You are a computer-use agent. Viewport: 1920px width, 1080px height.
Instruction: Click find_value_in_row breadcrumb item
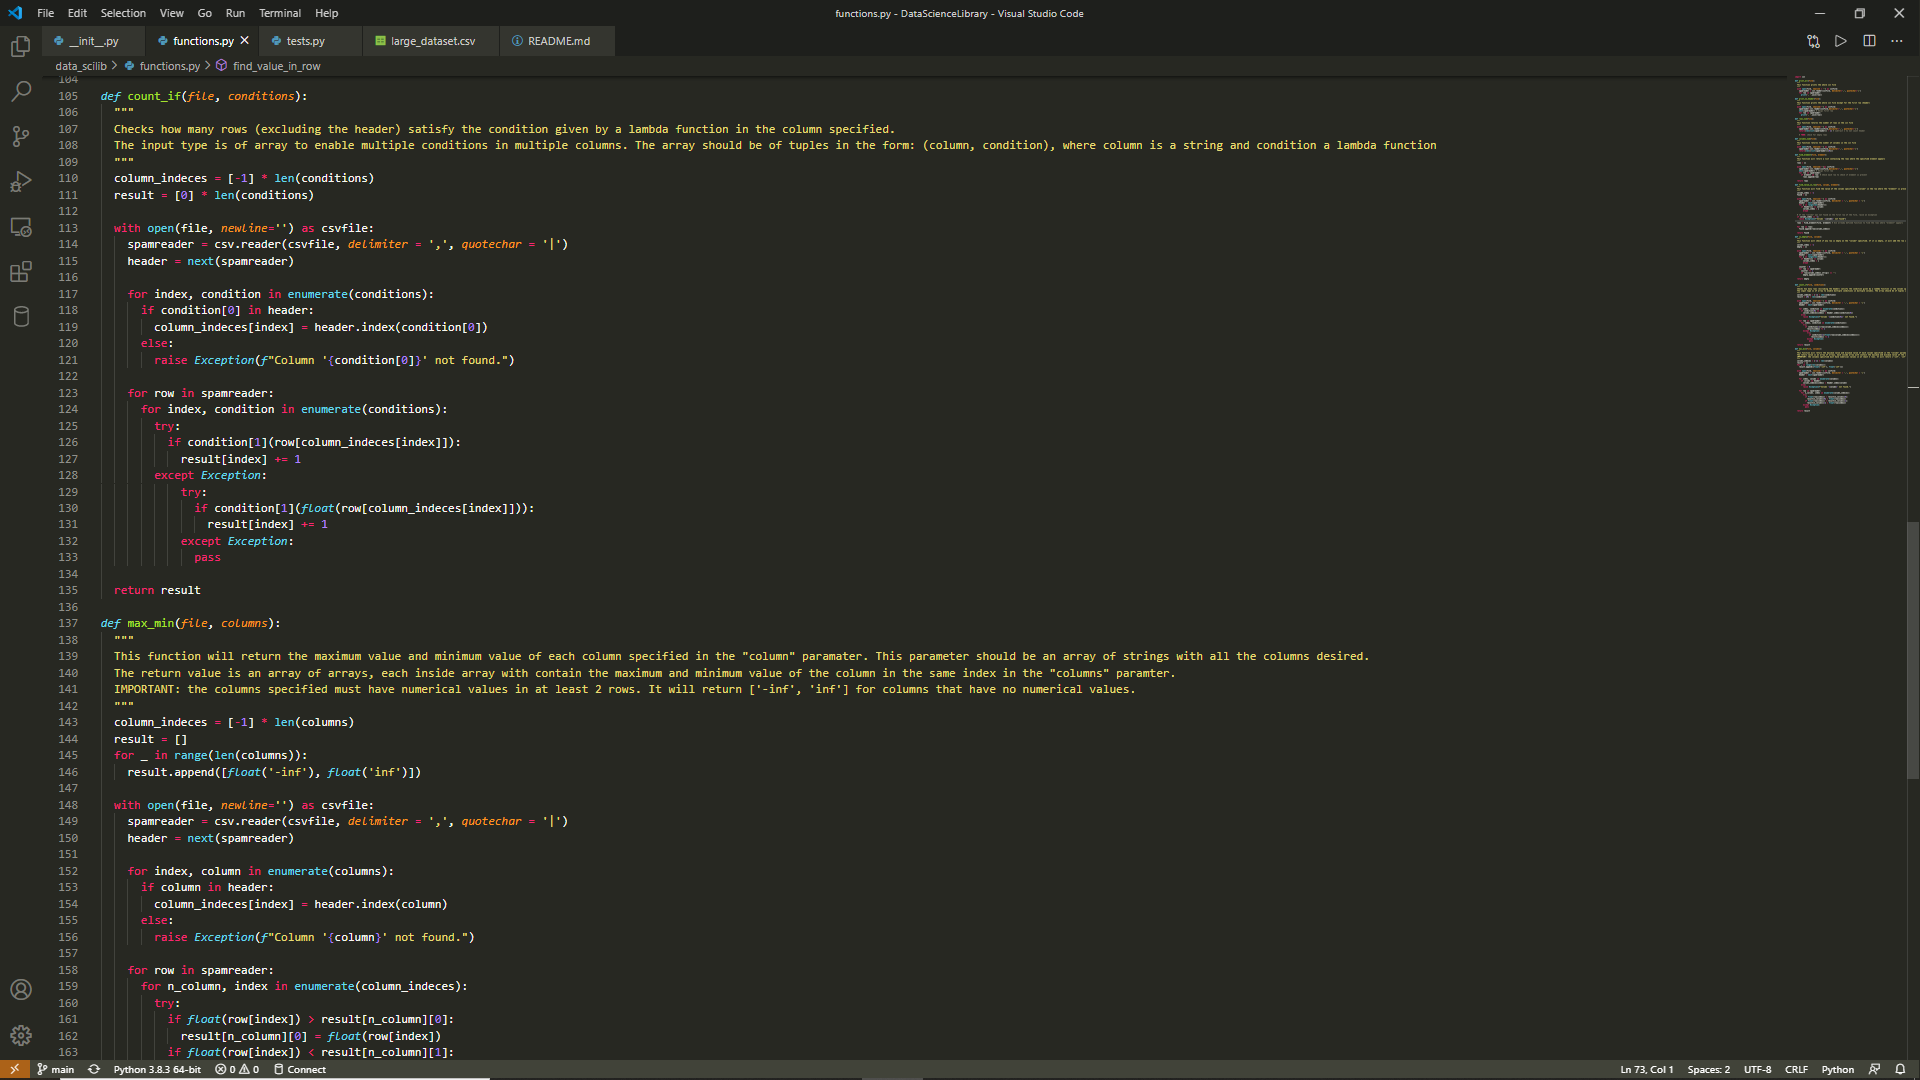(276, 66)
